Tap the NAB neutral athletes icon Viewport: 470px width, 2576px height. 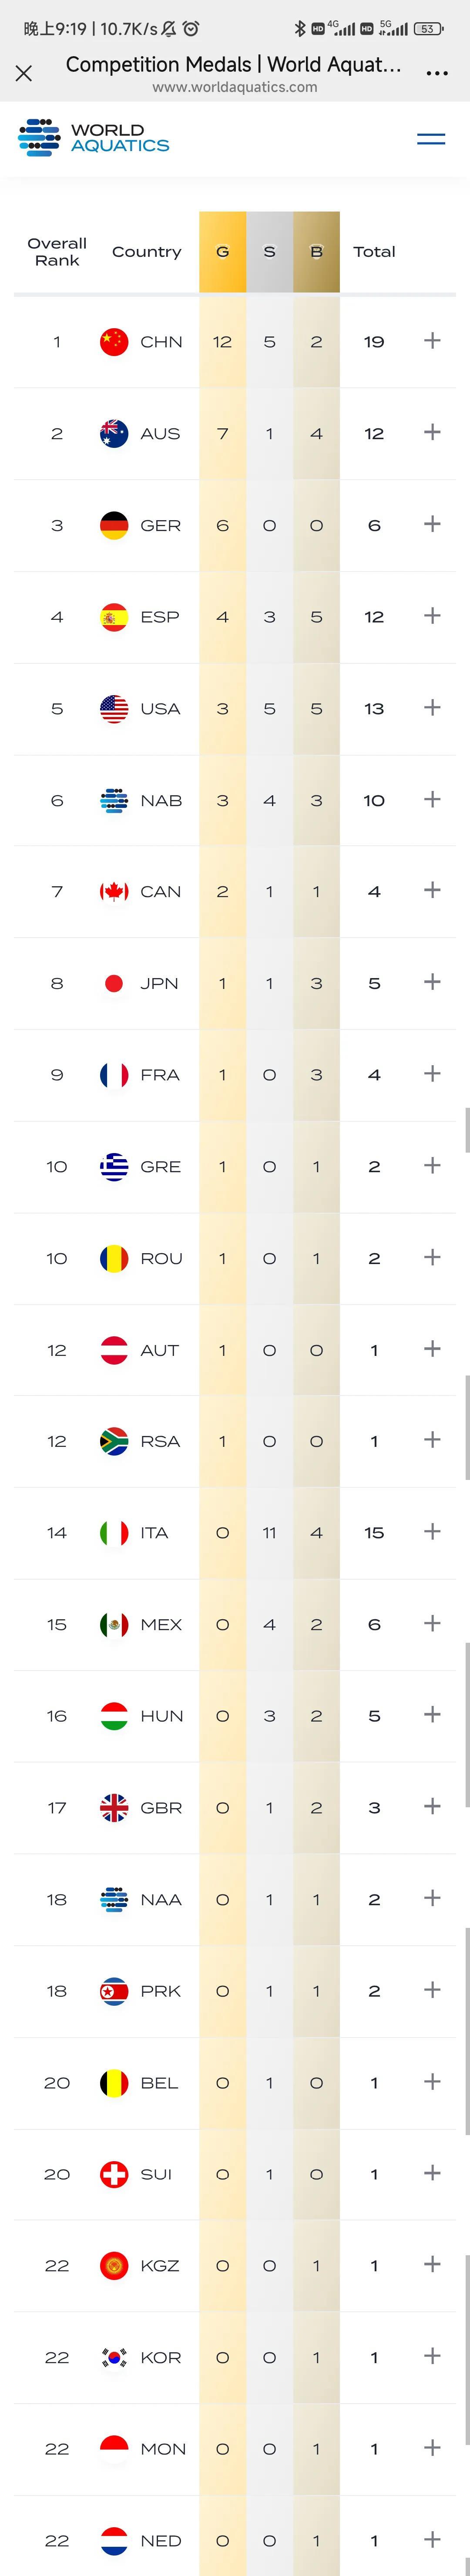(114, 800)
